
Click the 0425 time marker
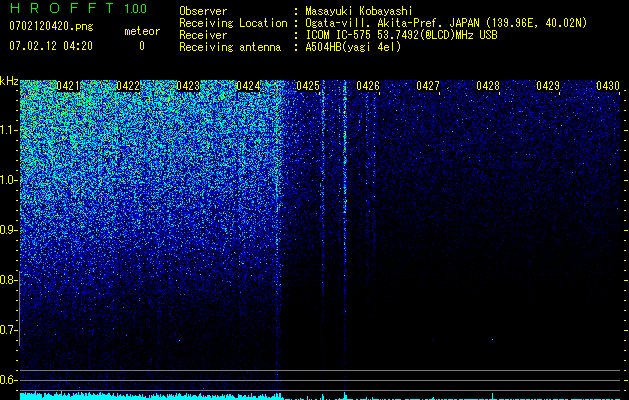pos(308,86)
